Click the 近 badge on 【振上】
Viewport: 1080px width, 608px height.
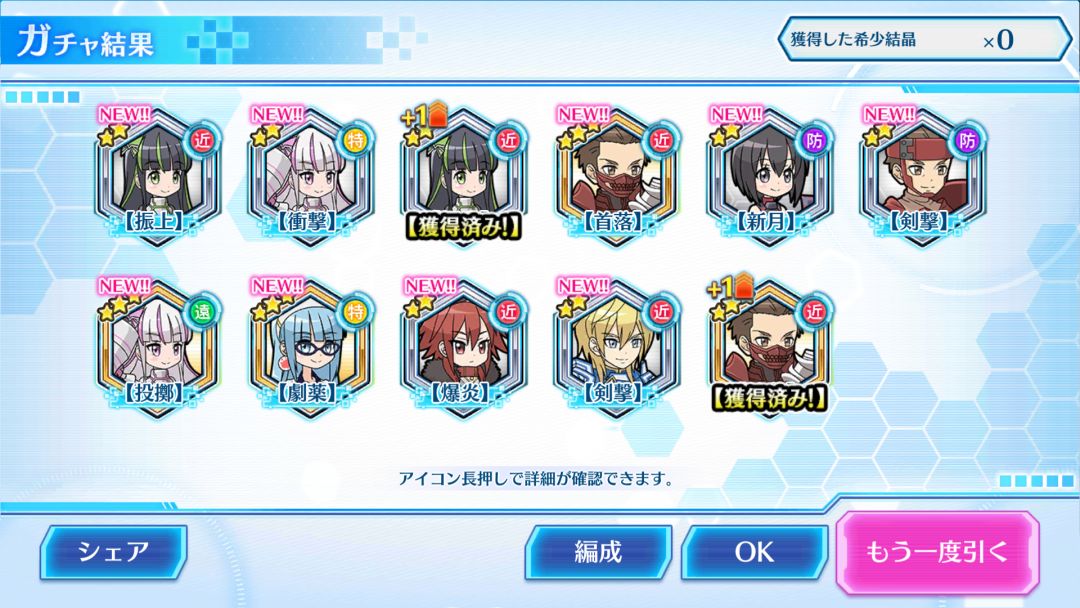click(202, 140)
